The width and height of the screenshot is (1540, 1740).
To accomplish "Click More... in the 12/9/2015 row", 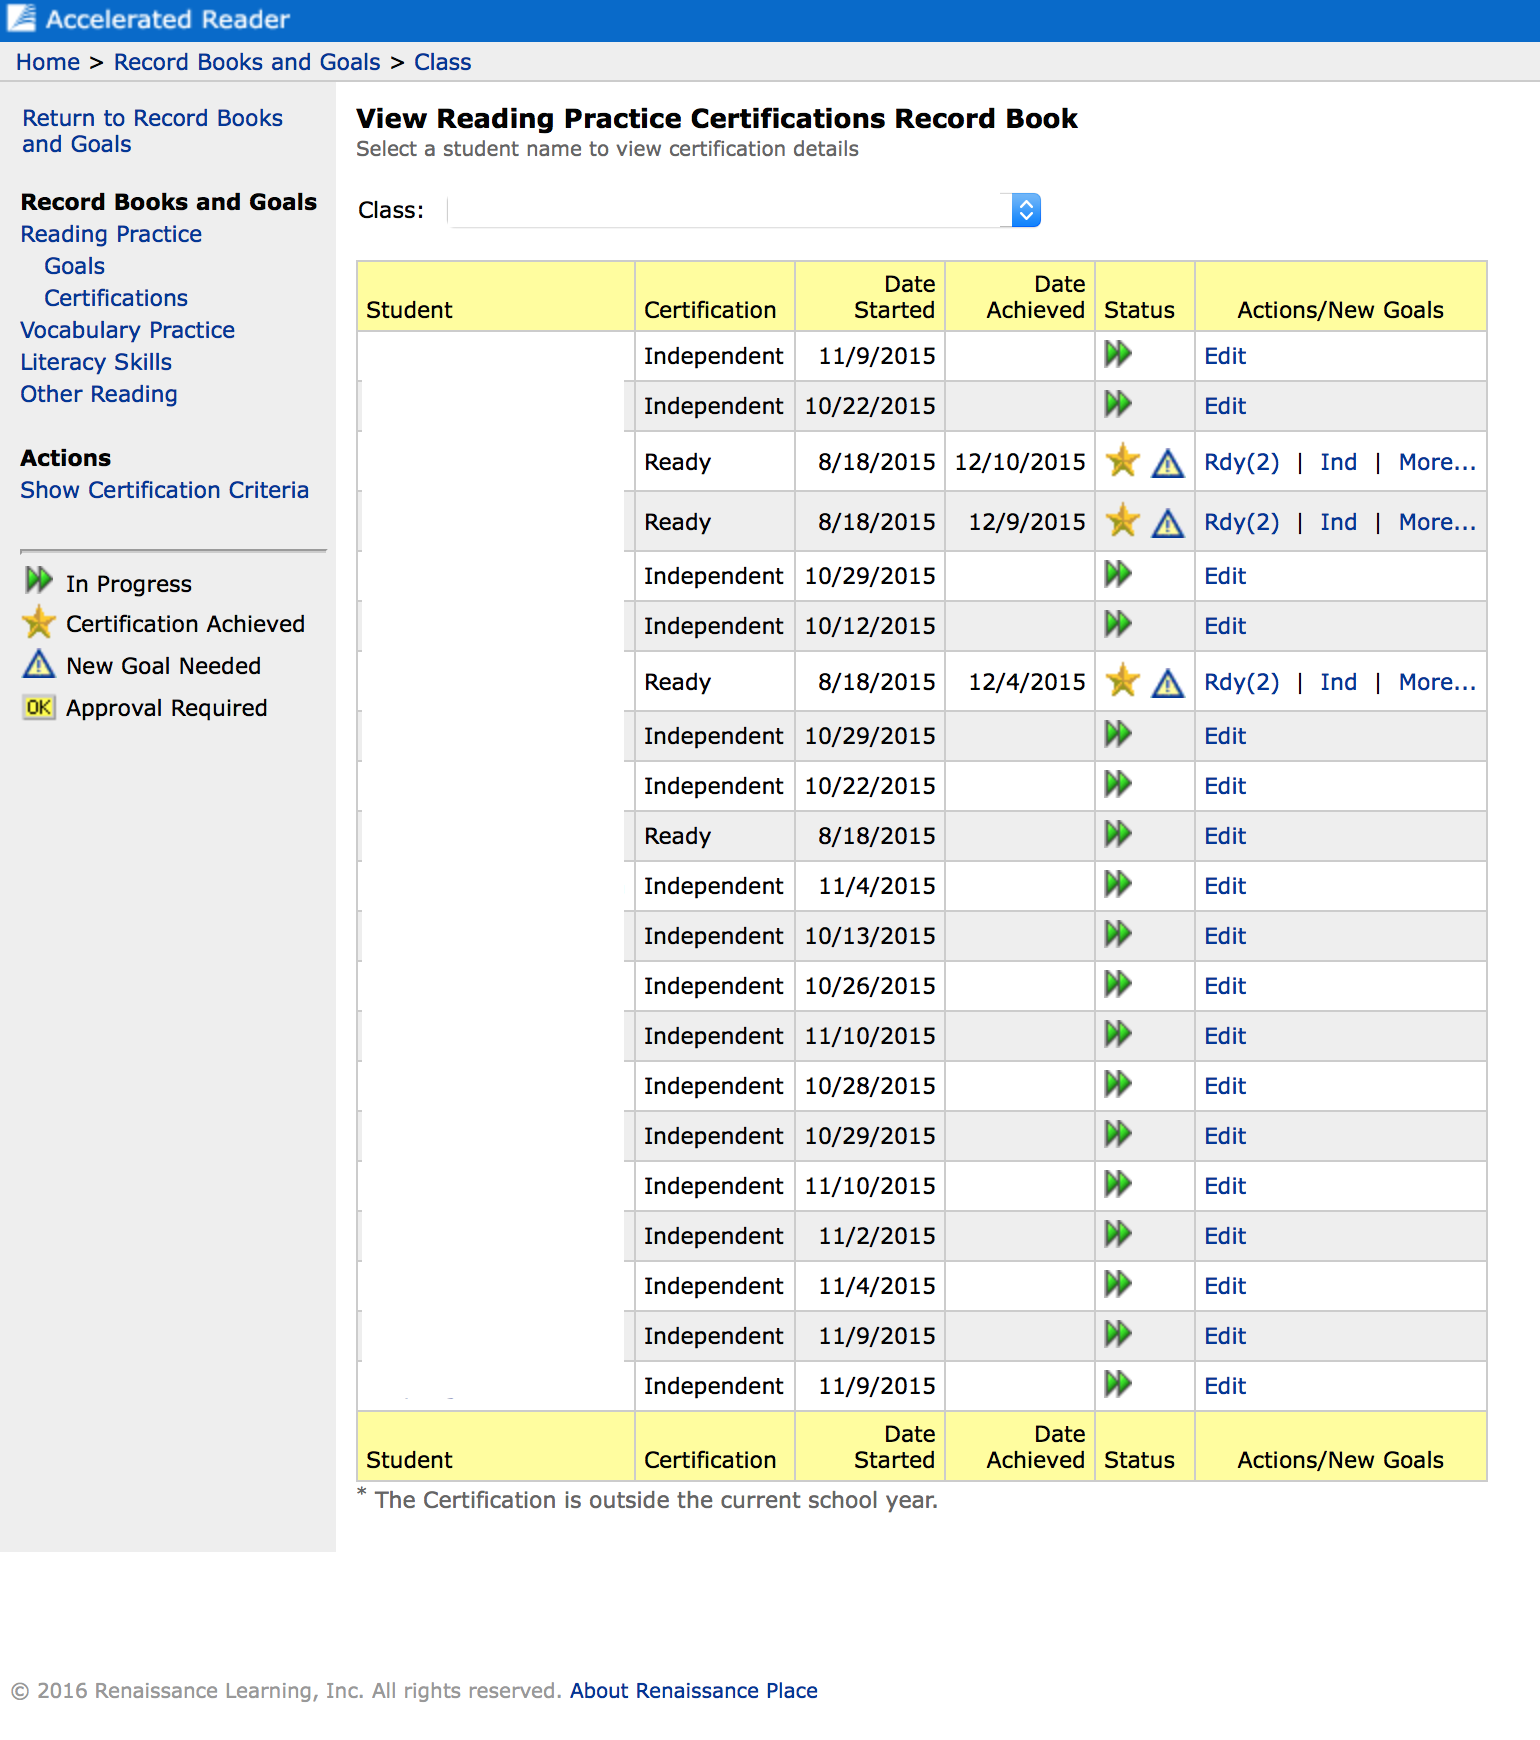I will click(x=1437, y=522).
